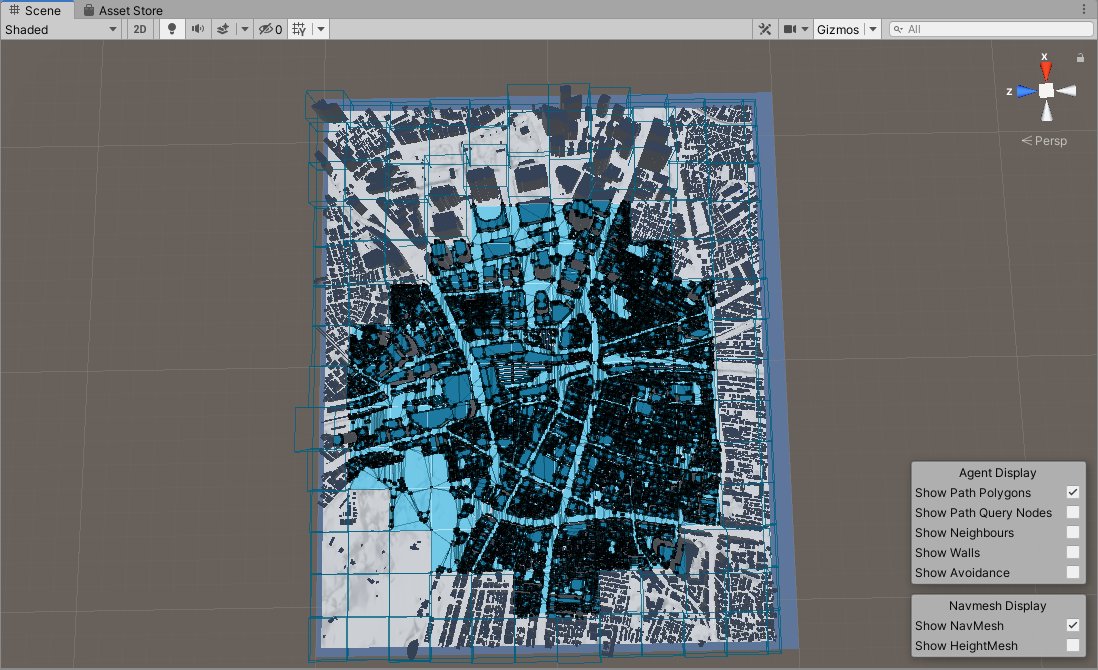
Task: Click the white cube at gizmo center
Action: point(1046,90)
